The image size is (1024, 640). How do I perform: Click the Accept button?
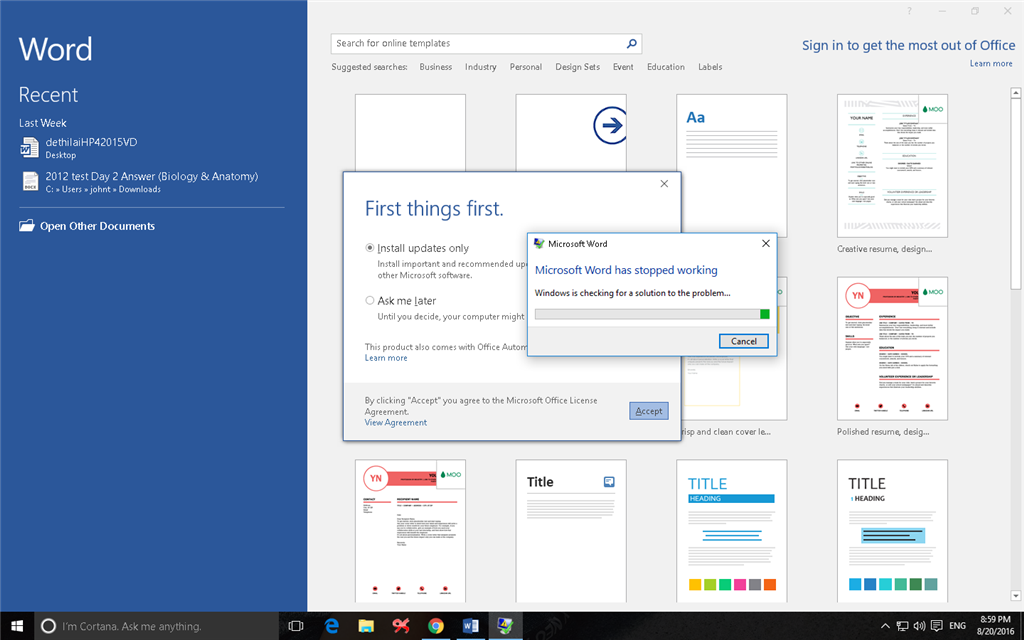[648, 411]
